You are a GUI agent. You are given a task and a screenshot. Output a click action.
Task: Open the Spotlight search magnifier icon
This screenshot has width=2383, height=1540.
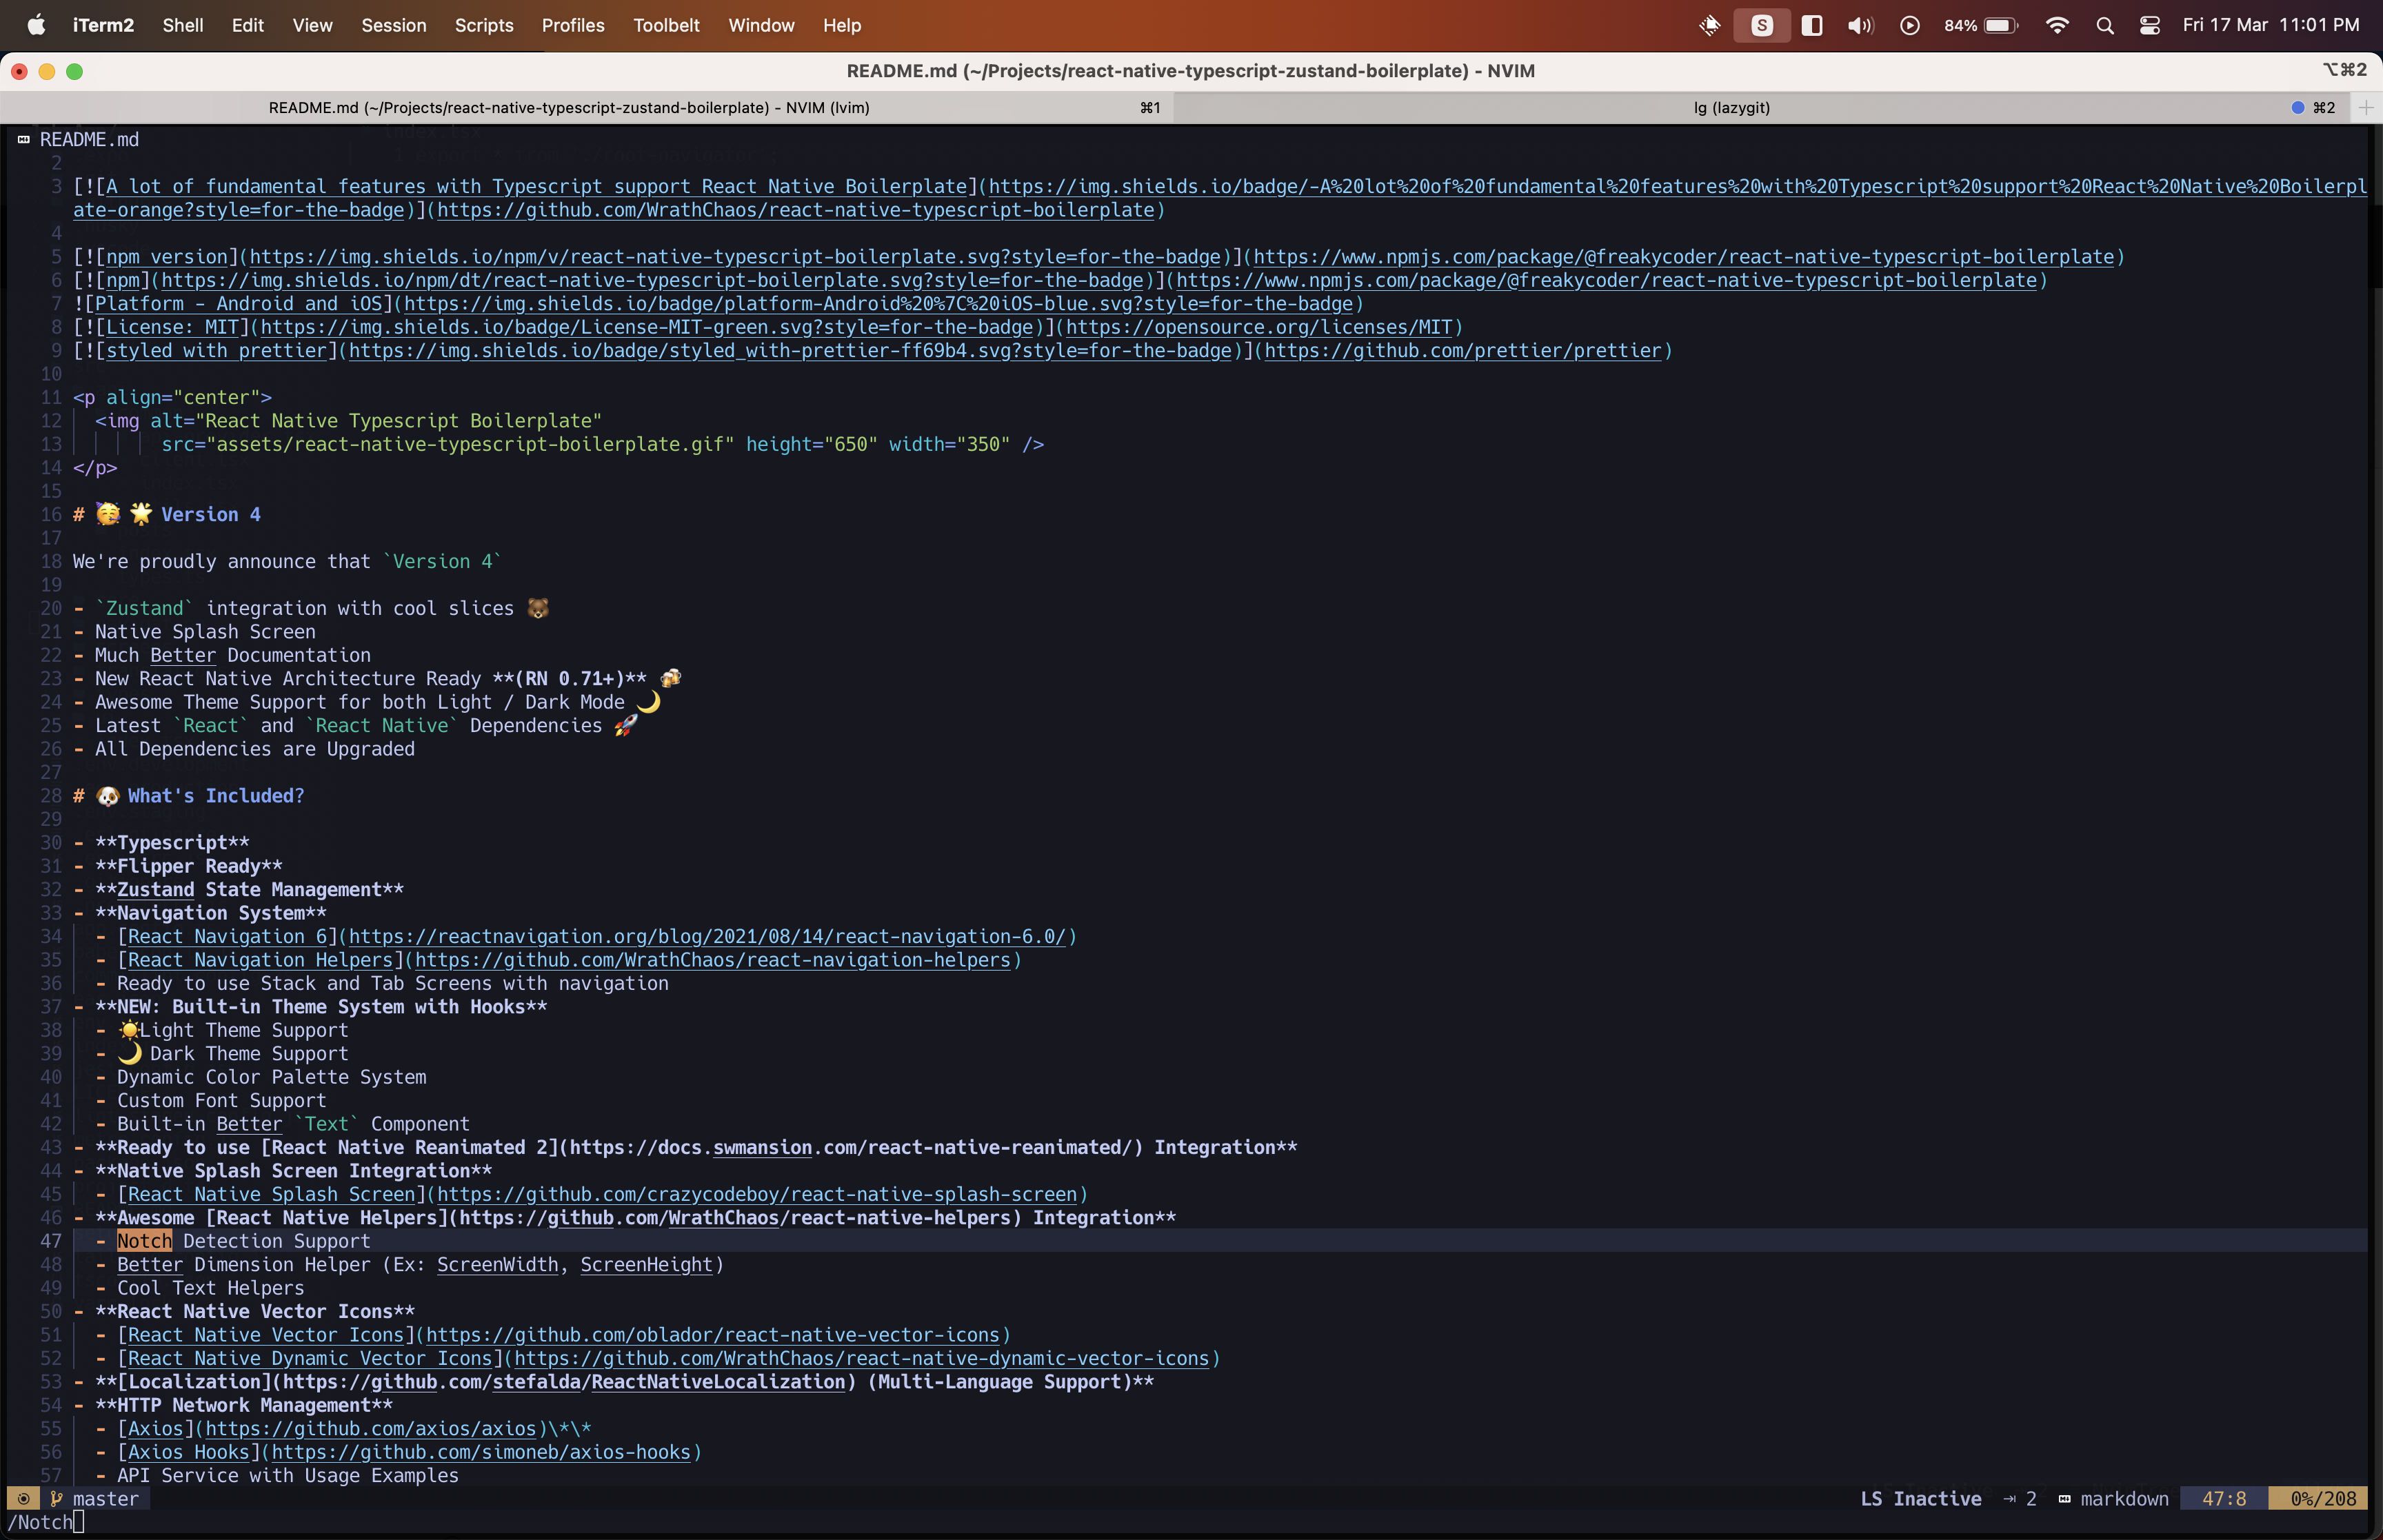[2104, 25]
